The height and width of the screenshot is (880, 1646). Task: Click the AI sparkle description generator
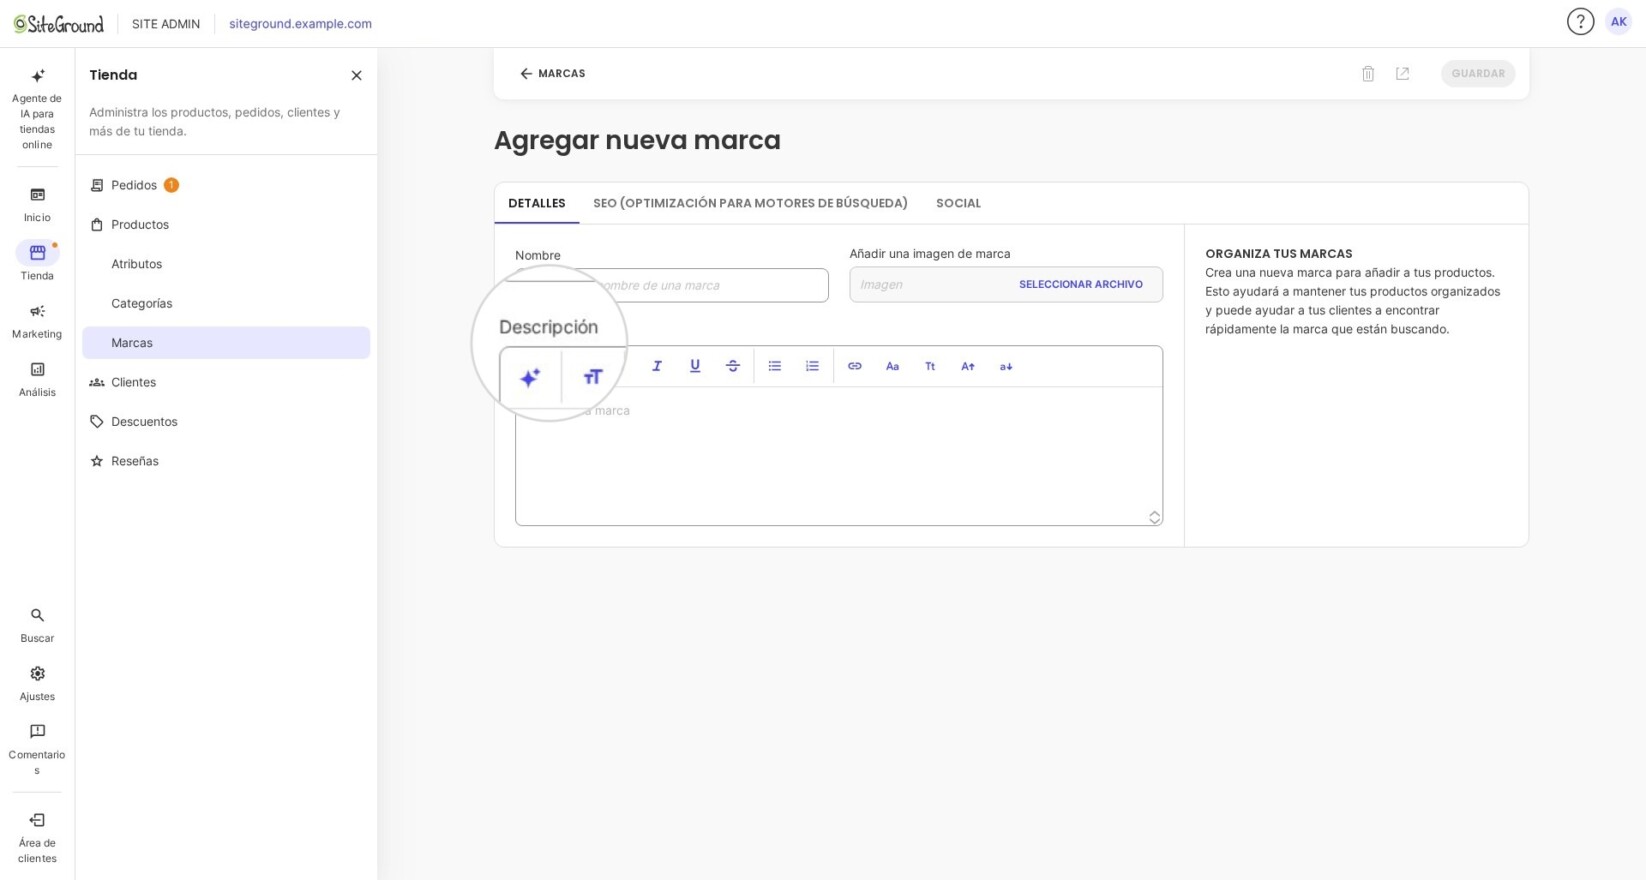530,377
